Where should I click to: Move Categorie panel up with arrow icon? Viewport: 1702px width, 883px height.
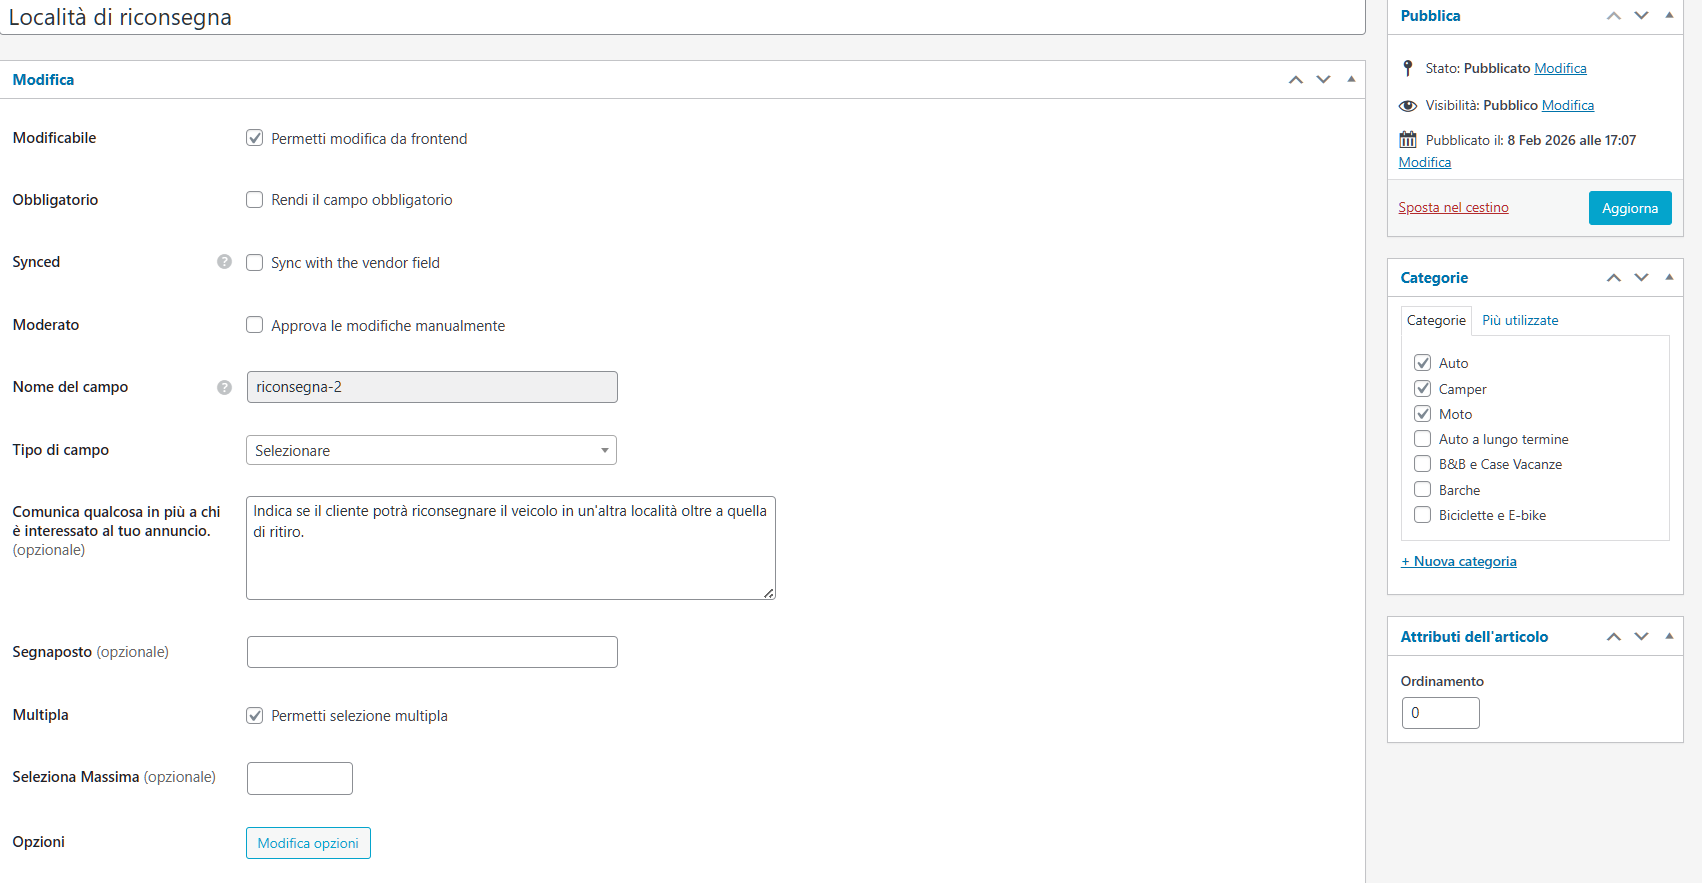click(x=1614, y=278)
